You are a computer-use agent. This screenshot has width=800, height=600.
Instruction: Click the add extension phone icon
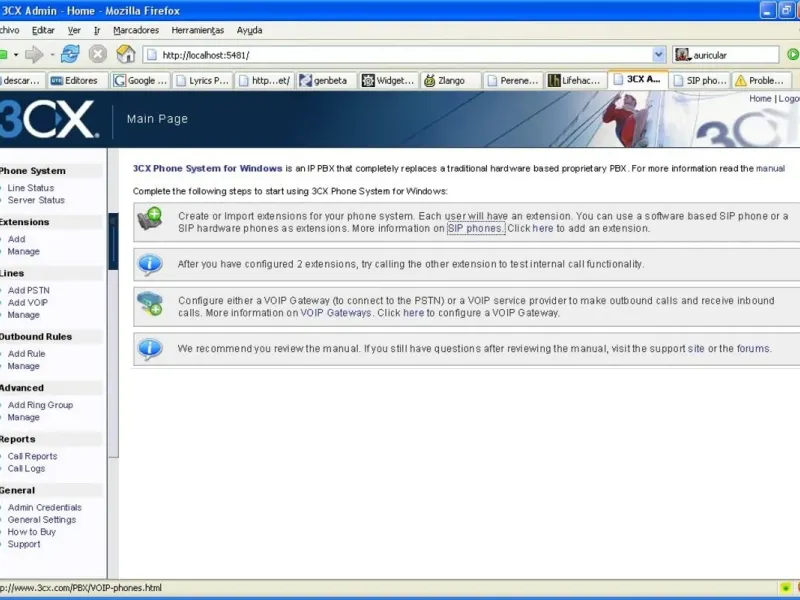(x=149, y=218)
